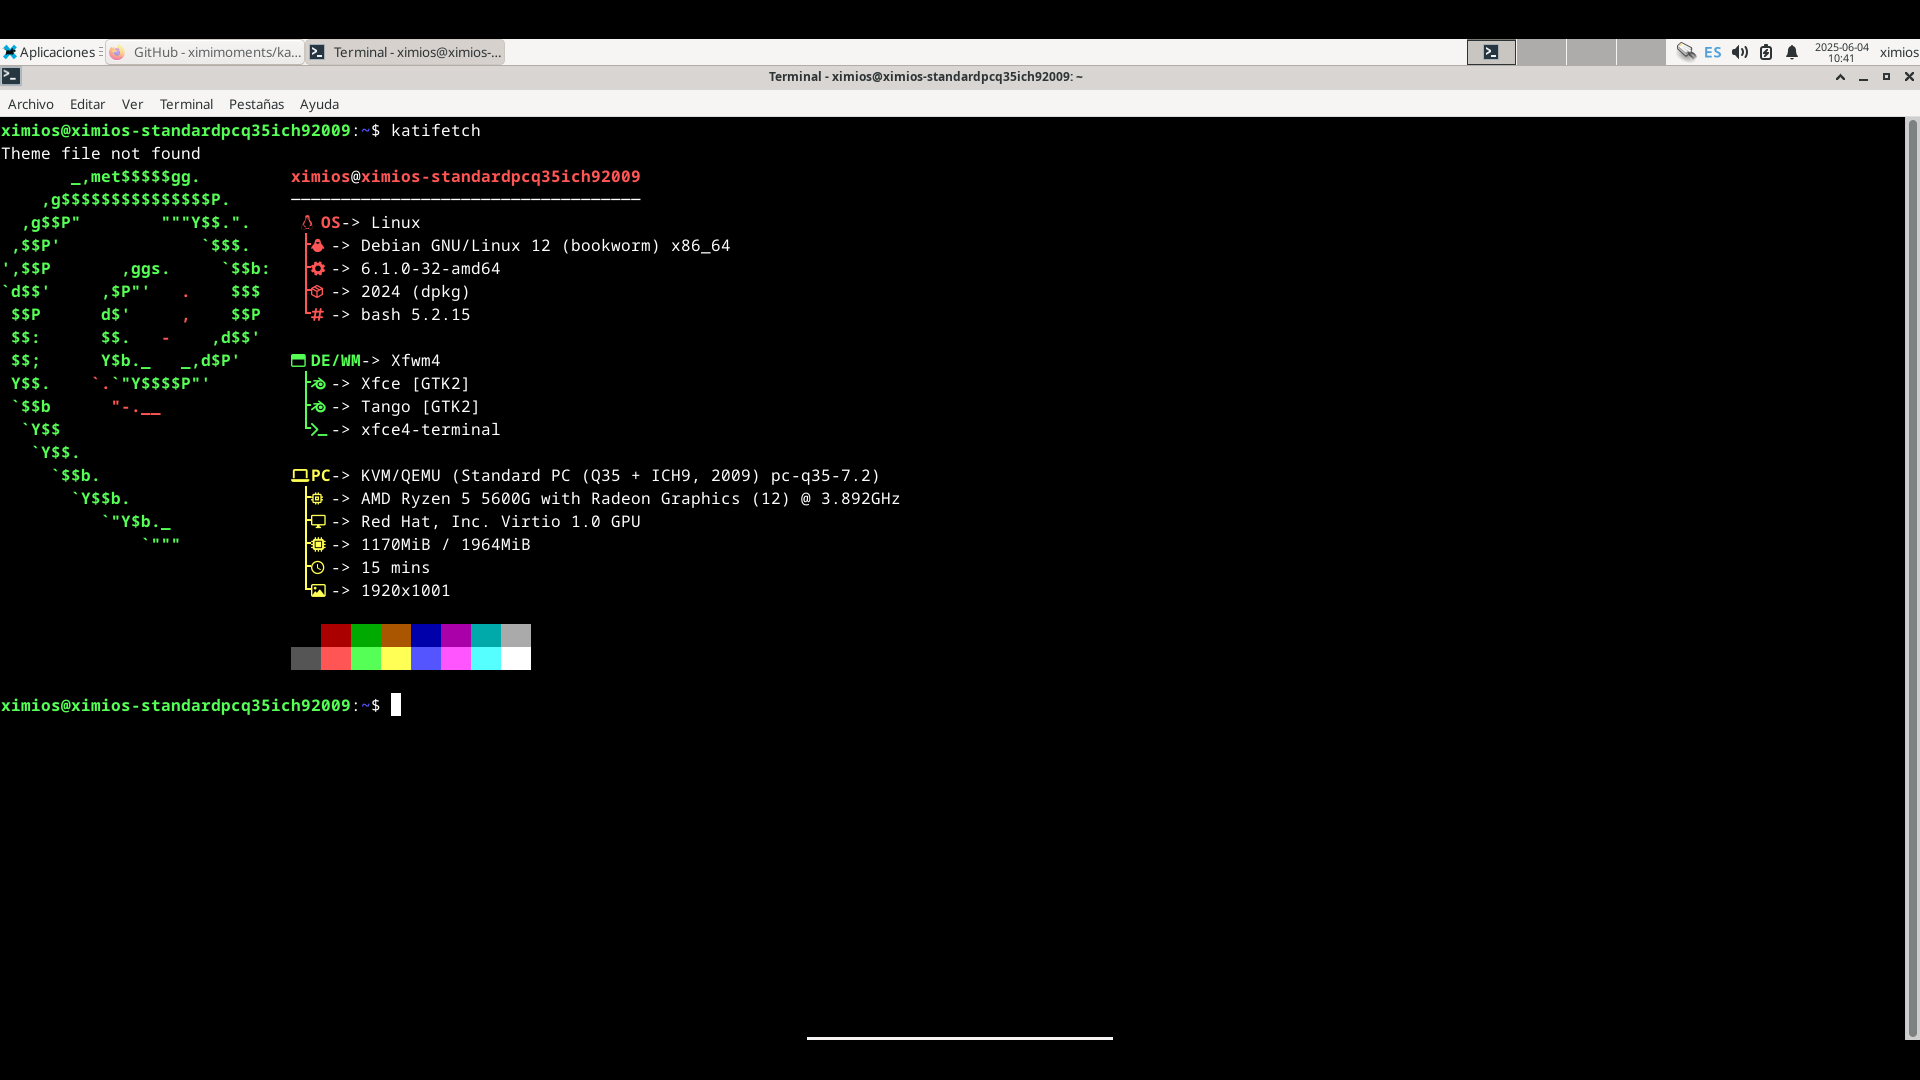Image resolution: width=1920 pixels, height=1080 pixels.
Task: Click the terminal window menu icon in titlebar
Action: (x=11, y=76)
